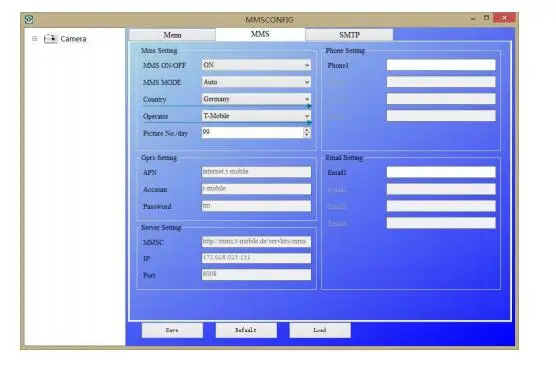Click the 'Country' label text
556x365 pixels.
tap(155, 100)
